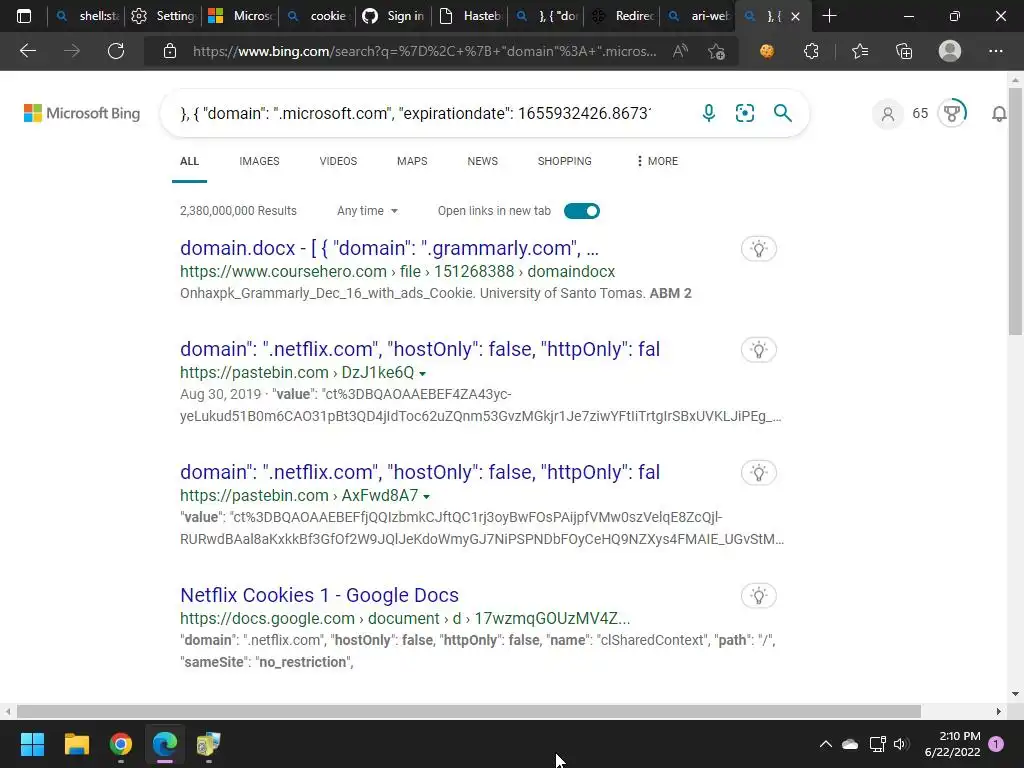Add this page to favorites star
1024x768 pixels.
[716, 51]
